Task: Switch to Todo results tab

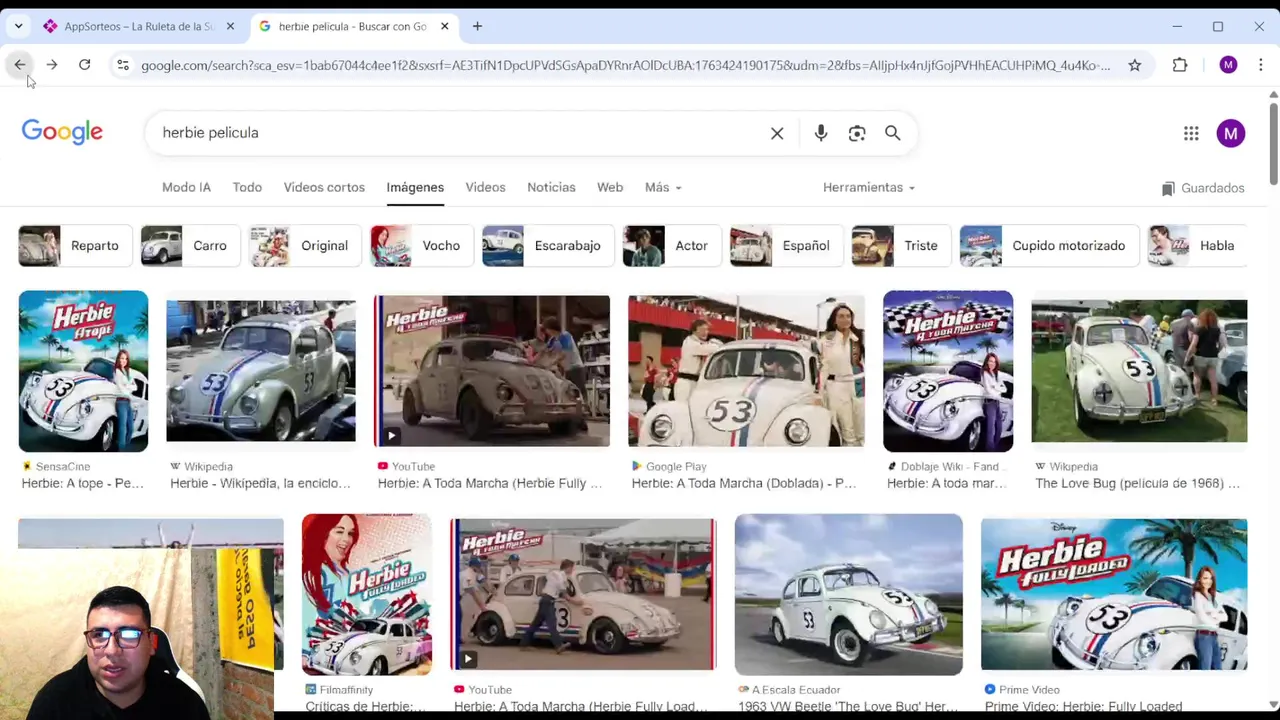Action: 247,187
